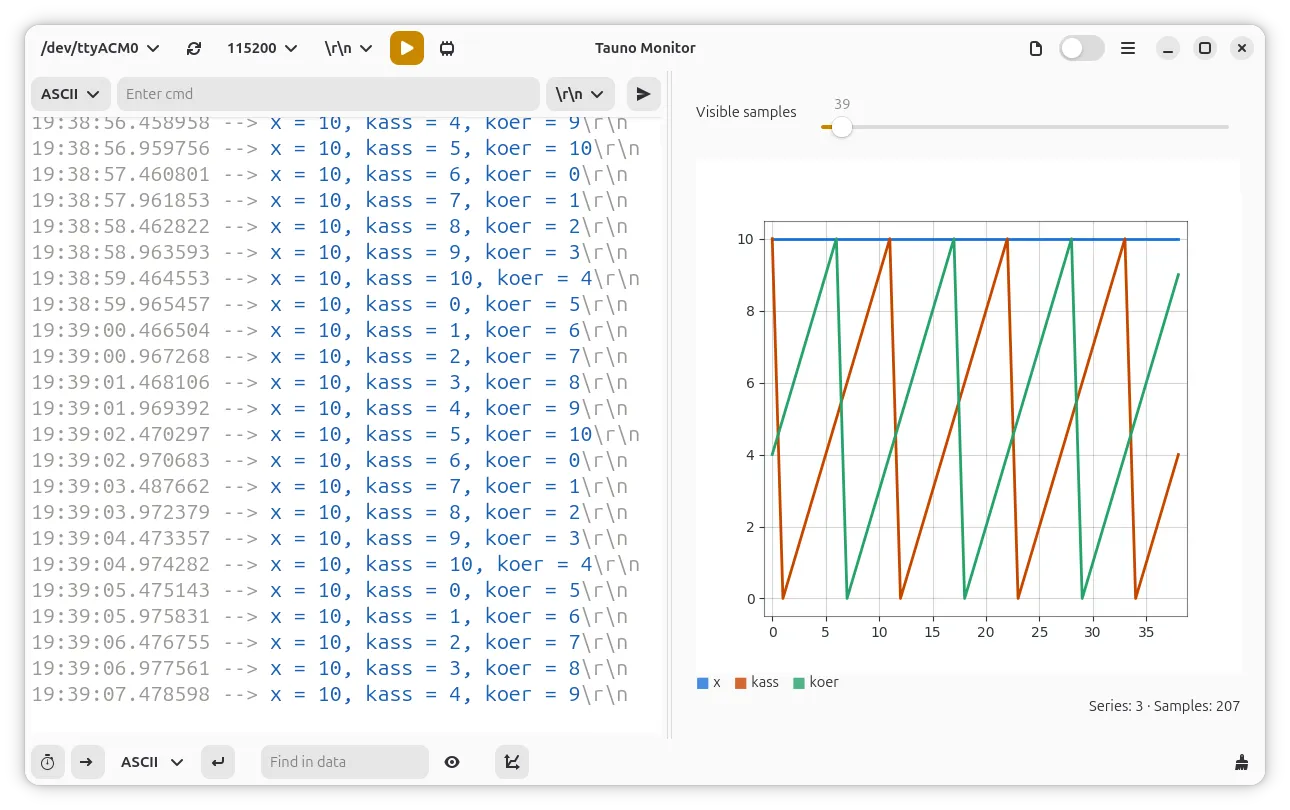Viewport: 1290px width, 810px height.
Task: Open the /dev/ttyACM0 serial port dropdown
Action: click(99, 48)
